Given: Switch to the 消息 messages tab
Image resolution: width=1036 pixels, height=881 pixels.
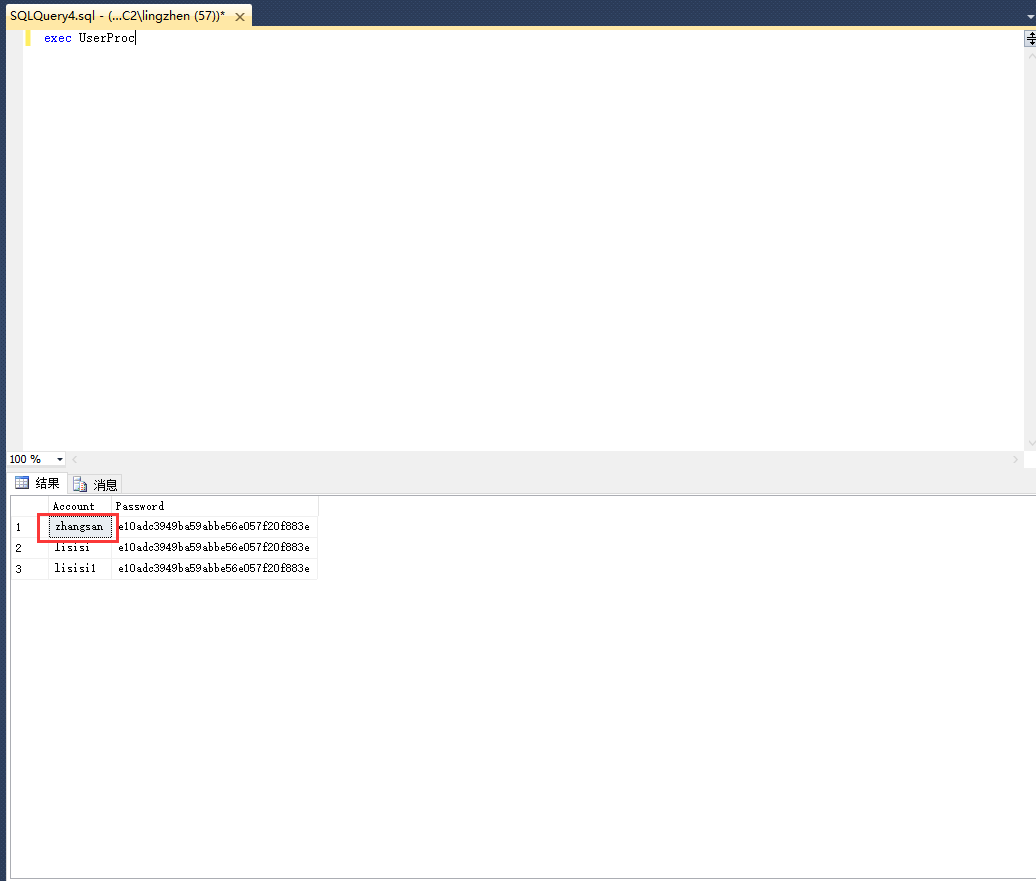Looking at the screenshot, I should click(x=105, y=483).
